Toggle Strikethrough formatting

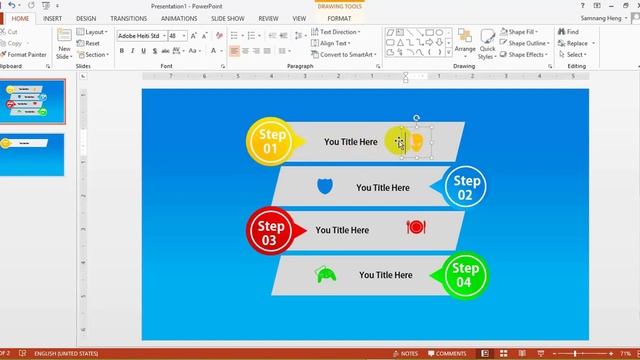coord(165,51)
